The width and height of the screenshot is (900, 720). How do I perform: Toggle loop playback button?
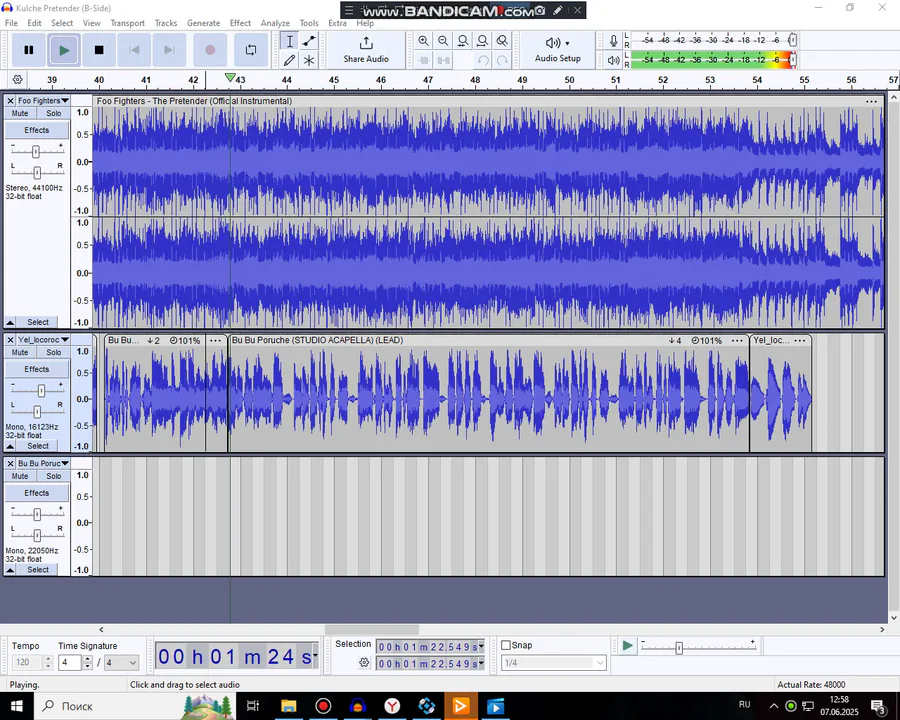tap(251, 50)
